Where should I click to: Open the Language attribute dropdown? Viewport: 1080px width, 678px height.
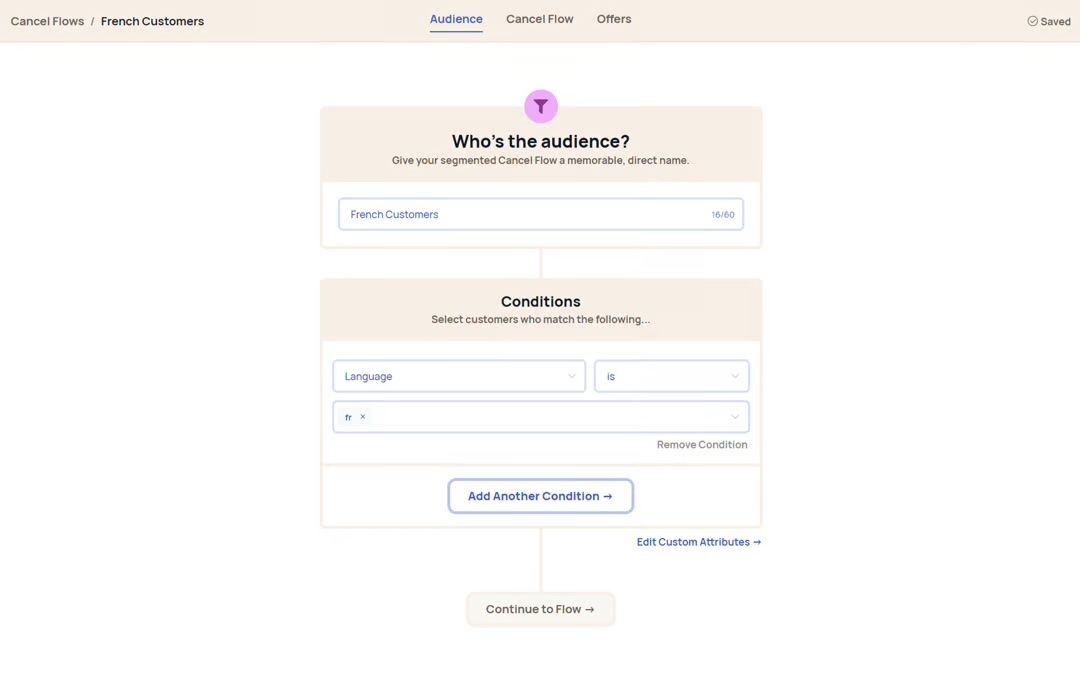(x=459, y=376)
